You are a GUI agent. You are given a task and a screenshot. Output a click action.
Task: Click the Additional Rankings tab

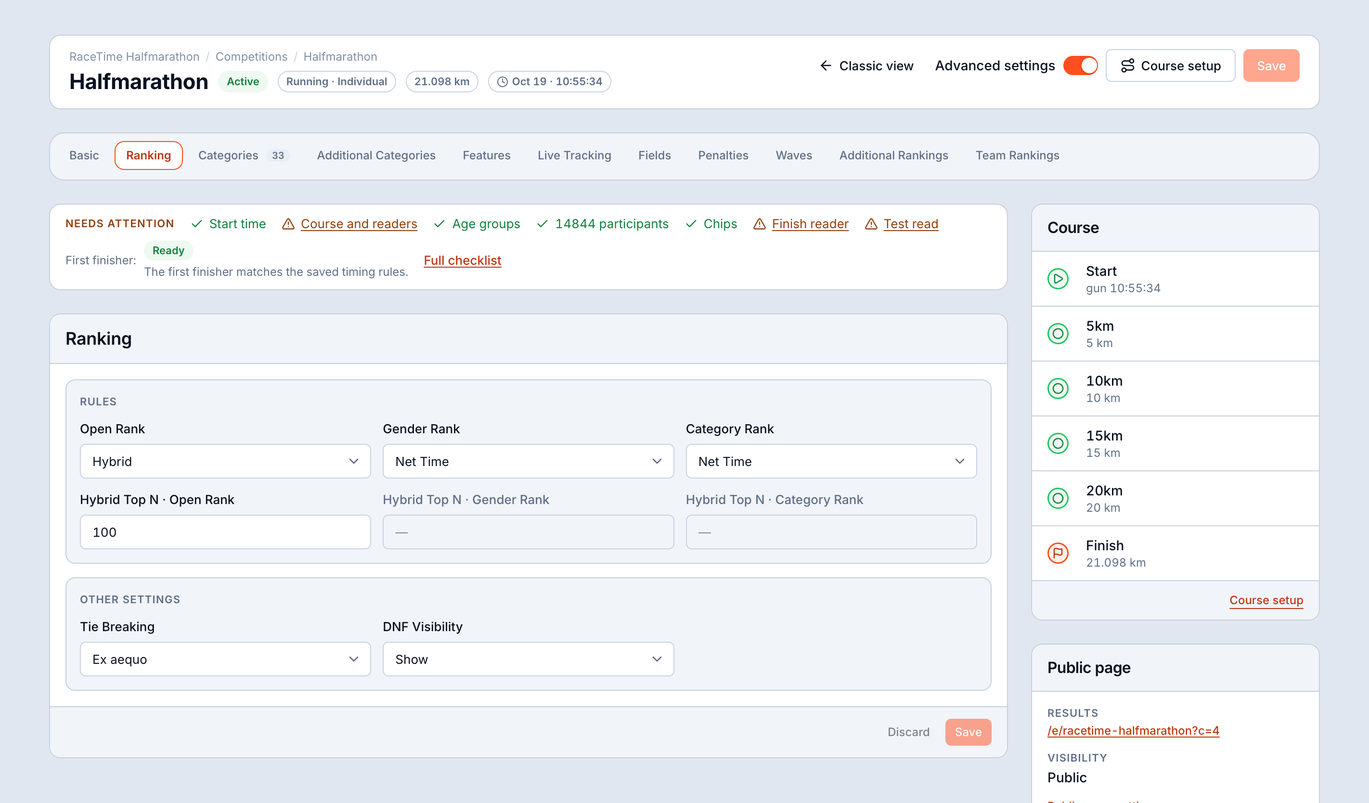coord(893,156)
